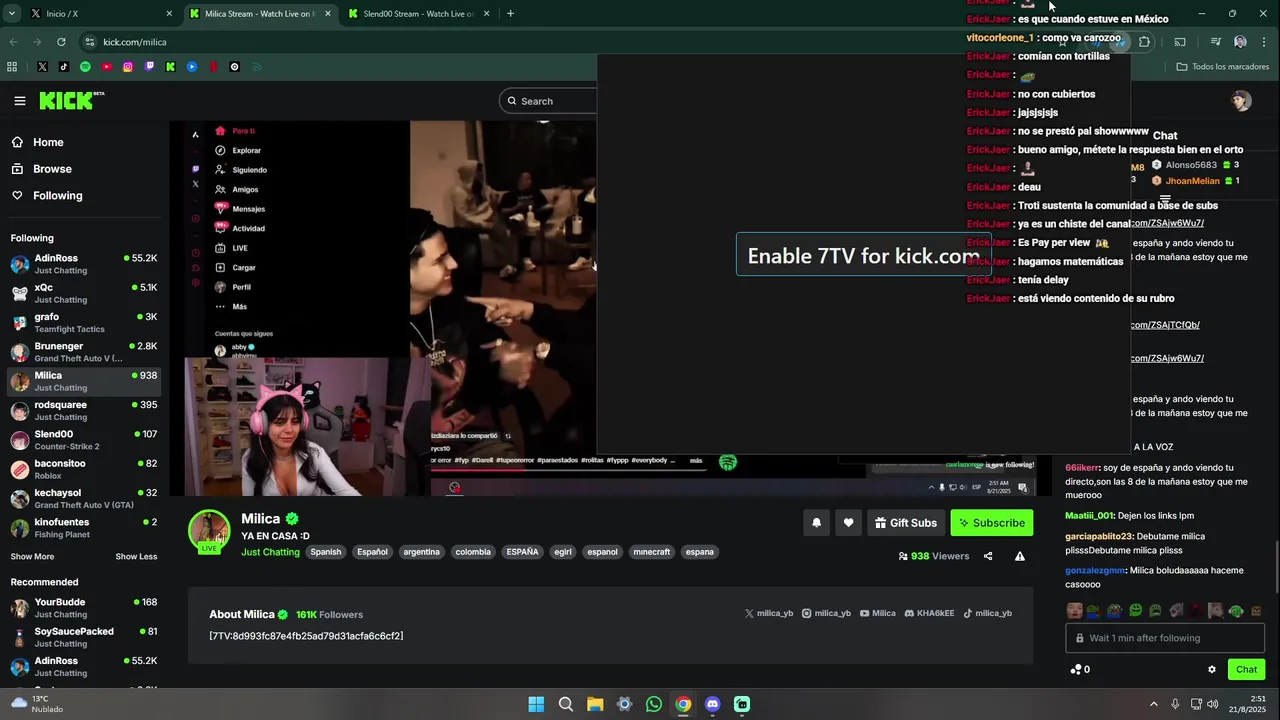Viewport: 1280px width, 720px height.
Task: Share the Milica stream
Action: coord(988,556)
